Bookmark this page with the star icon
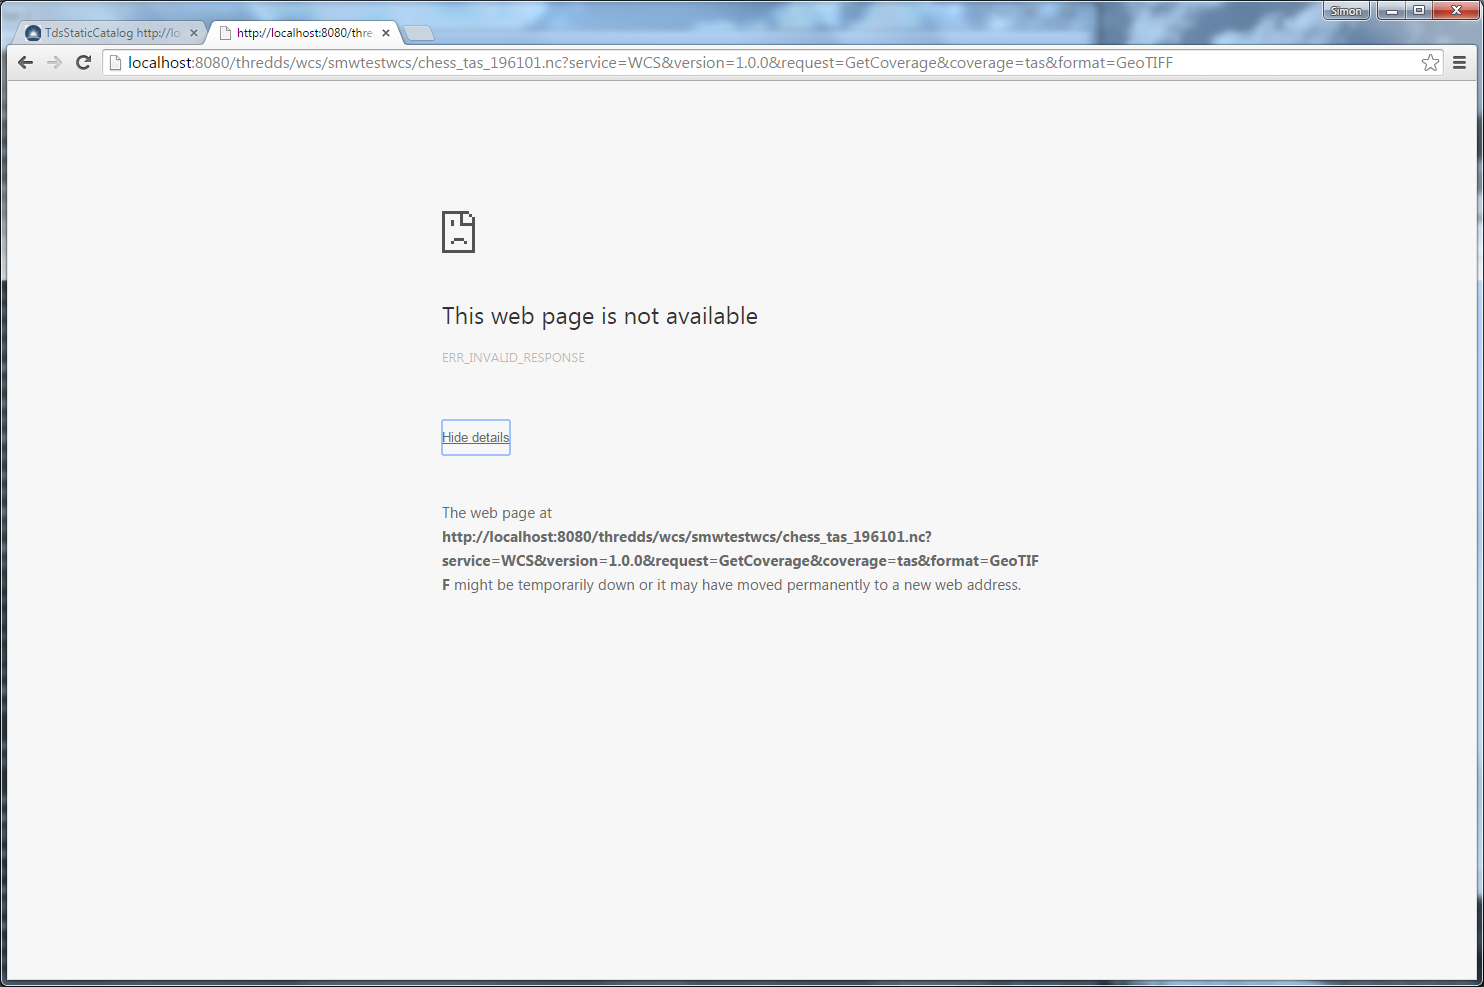Screen dimensions: 1484x987 pos(1430,63)
